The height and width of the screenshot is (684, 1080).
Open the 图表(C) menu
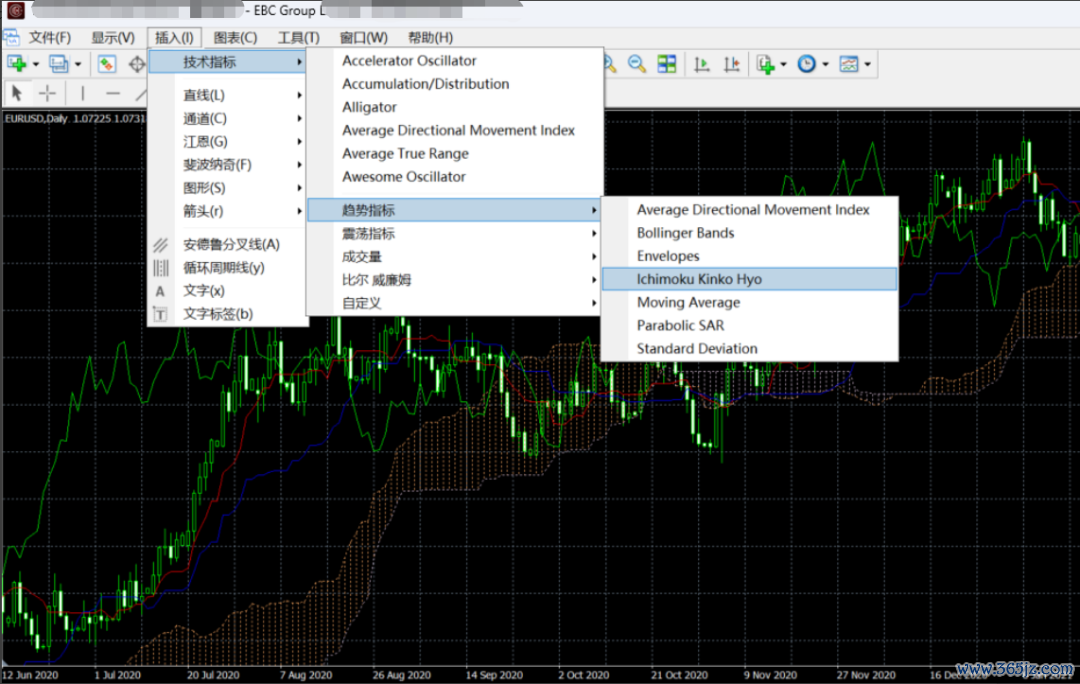(236, 37)
